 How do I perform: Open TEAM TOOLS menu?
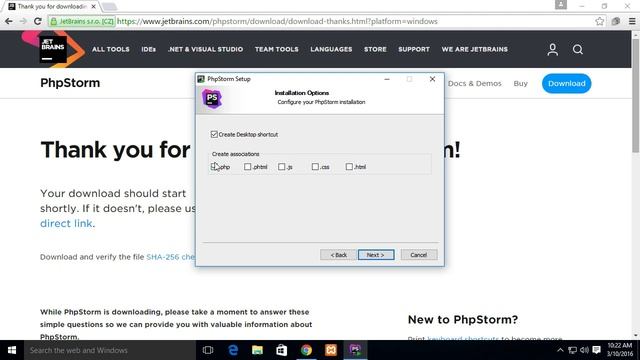[277, 49]
